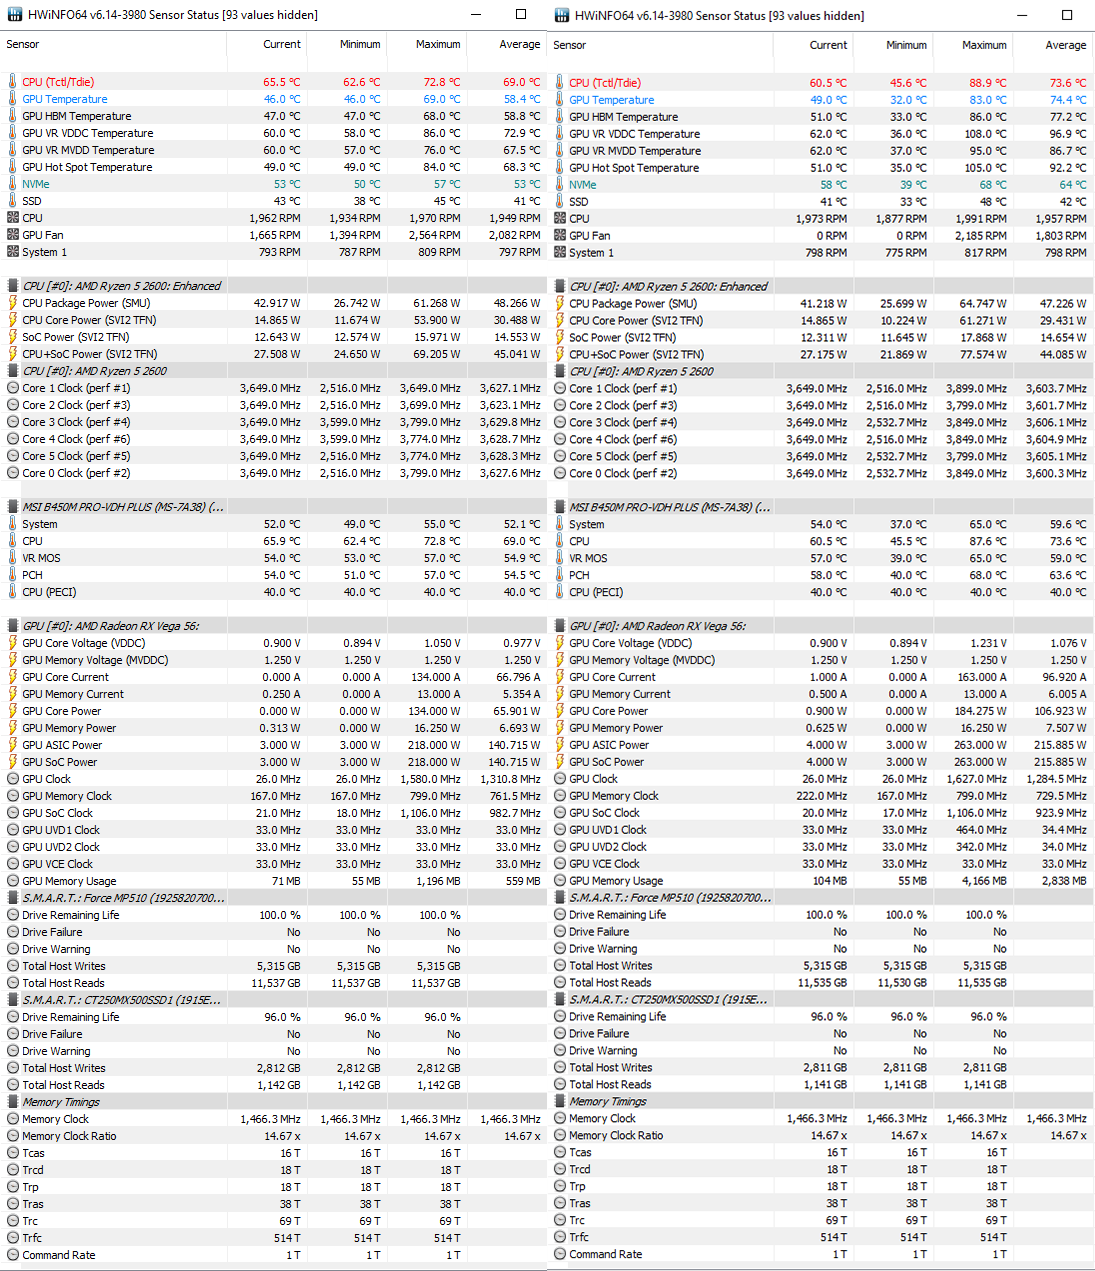
Task: Click clock icon beside GPU Memory Clock in left window
Action: [x=13, y=796]
